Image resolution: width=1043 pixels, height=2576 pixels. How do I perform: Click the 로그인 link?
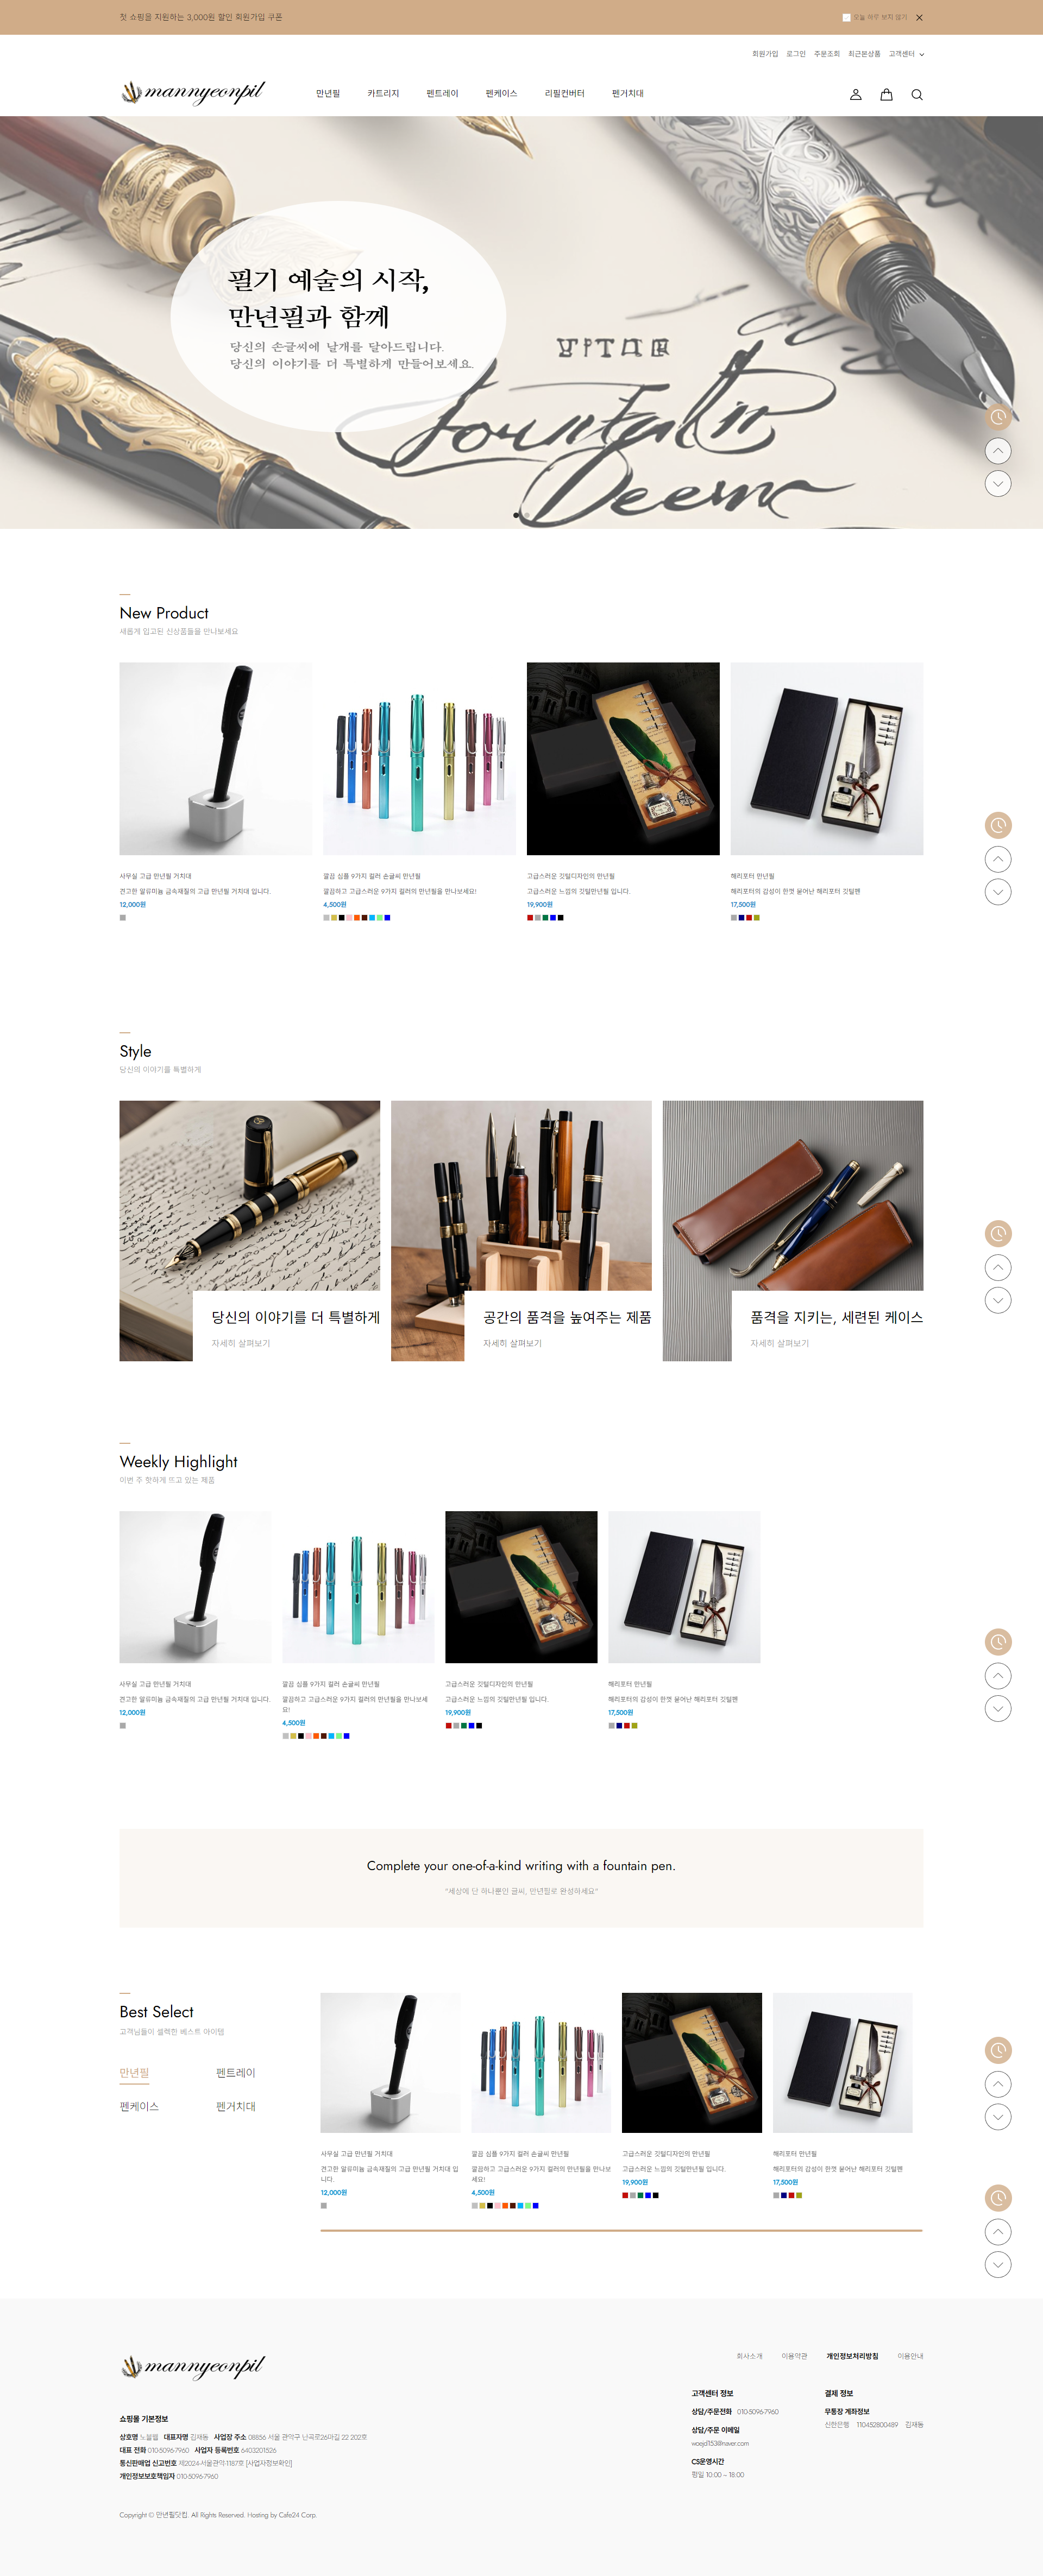[796, 54]
